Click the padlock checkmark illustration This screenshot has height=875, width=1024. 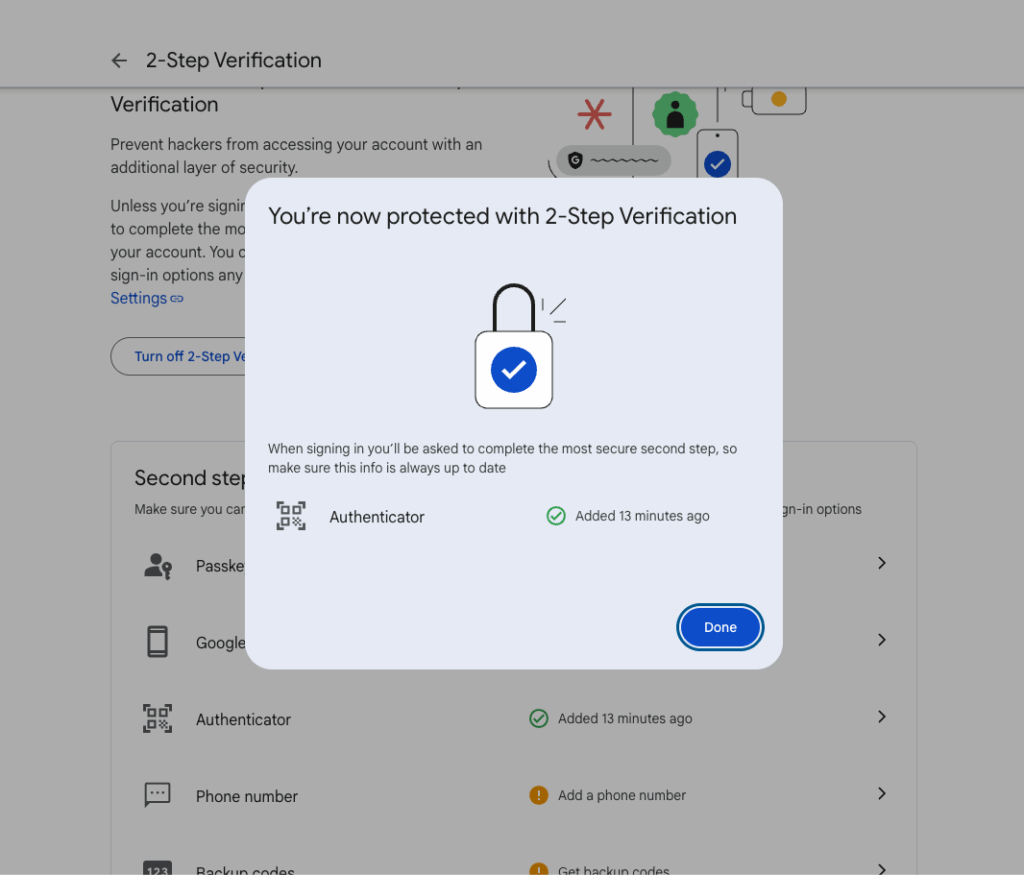click(514, 346)
